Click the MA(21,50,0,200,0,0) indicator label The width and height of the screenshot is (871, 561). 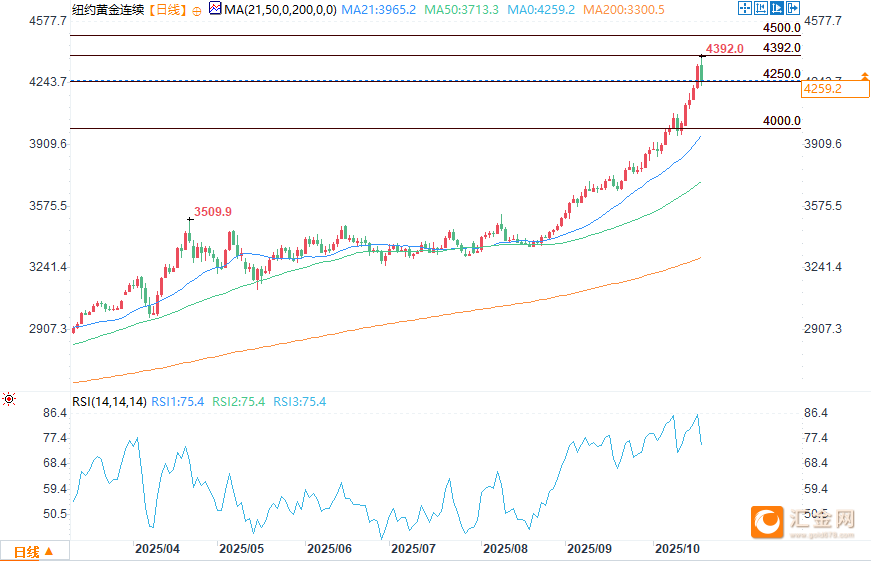[x=281, y=9]
